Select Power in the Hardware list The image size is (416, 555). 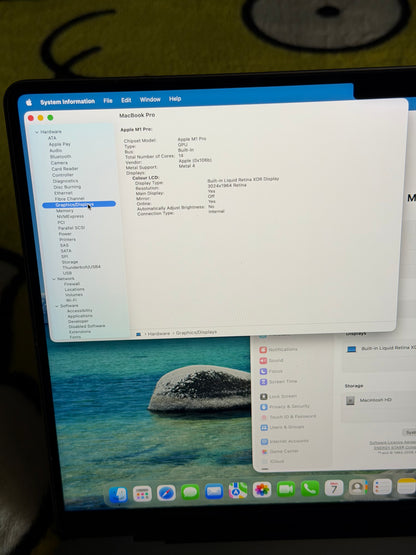65,234
